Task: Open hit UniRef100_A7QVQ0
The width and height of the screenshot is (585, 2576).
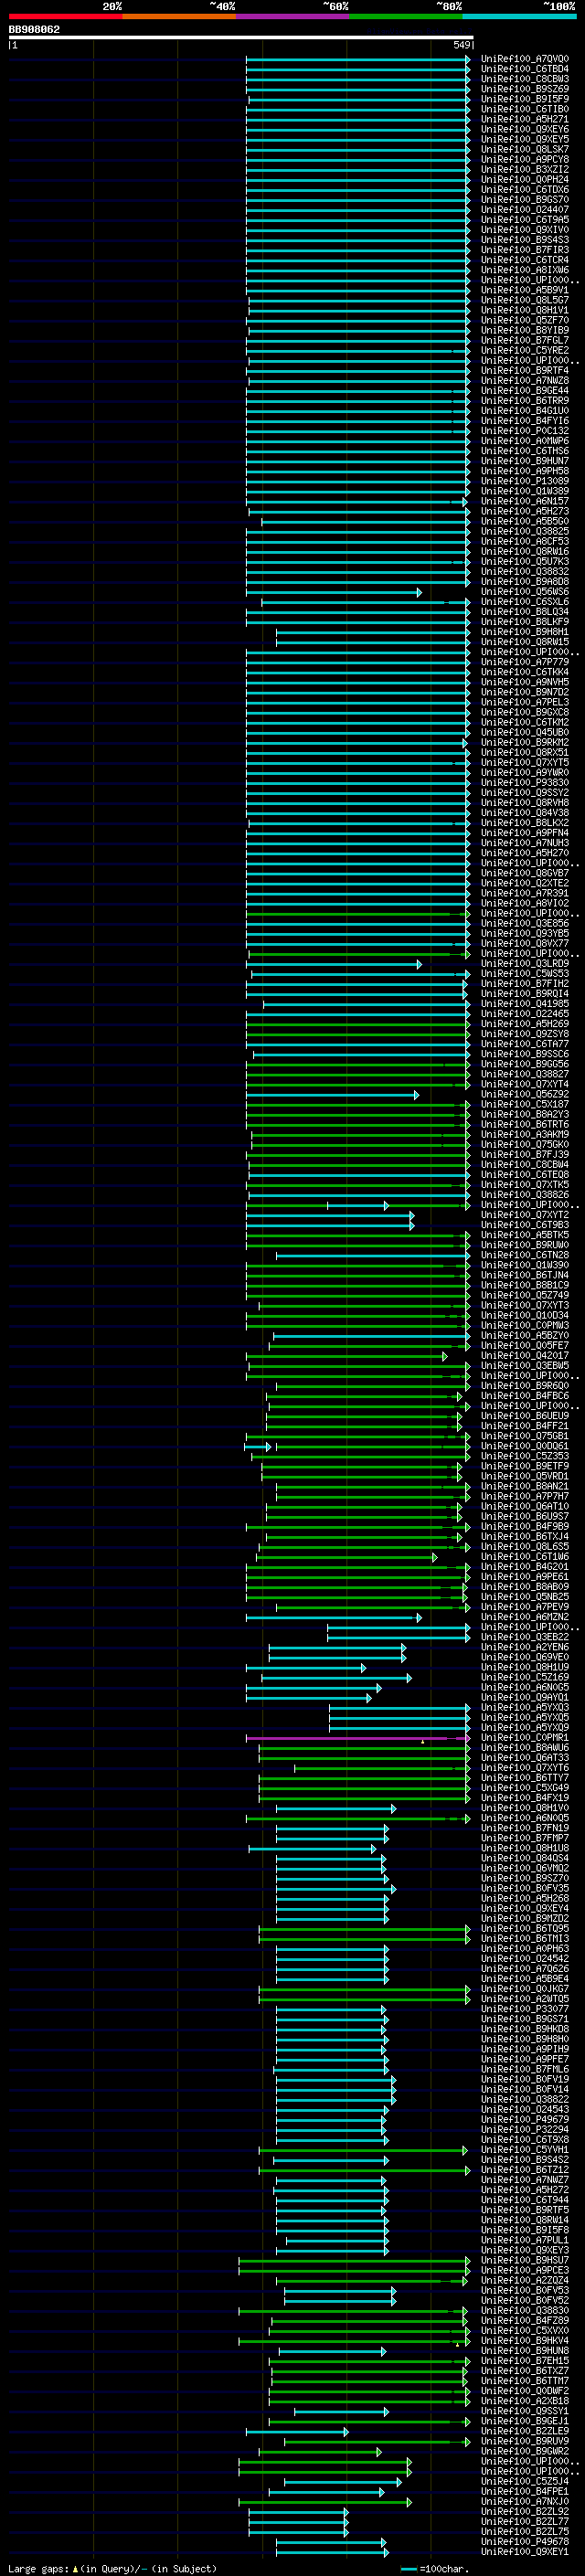Action: point(524,59)
